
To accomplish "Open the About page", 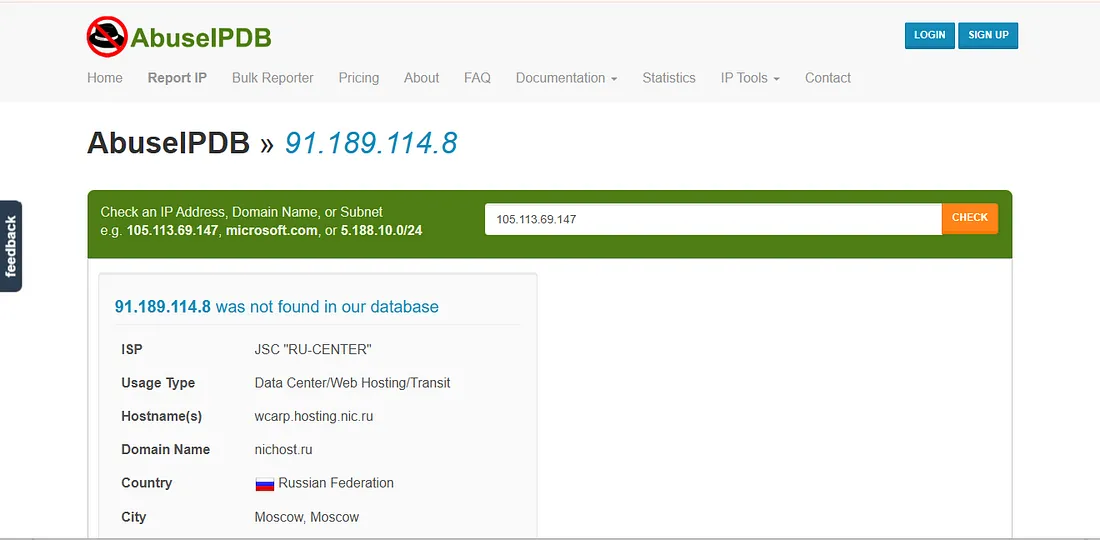I will tap(422, 78).
